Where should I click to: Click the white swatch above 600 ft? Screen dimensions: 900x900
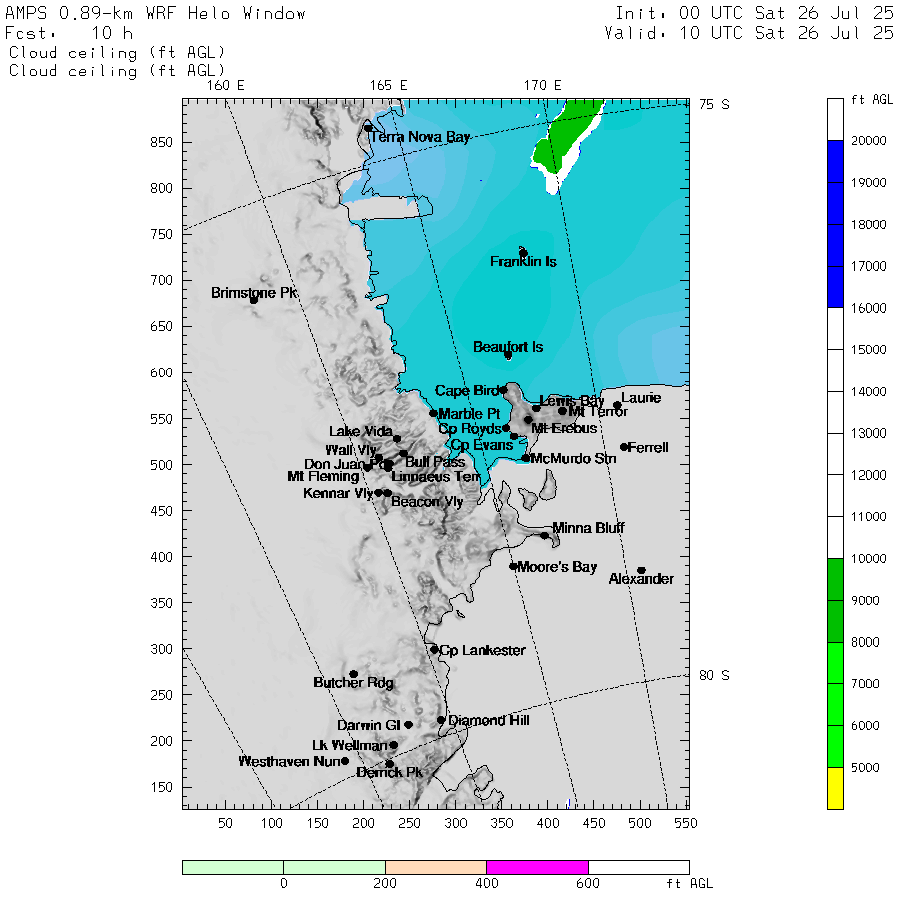(x=639, y=867)
